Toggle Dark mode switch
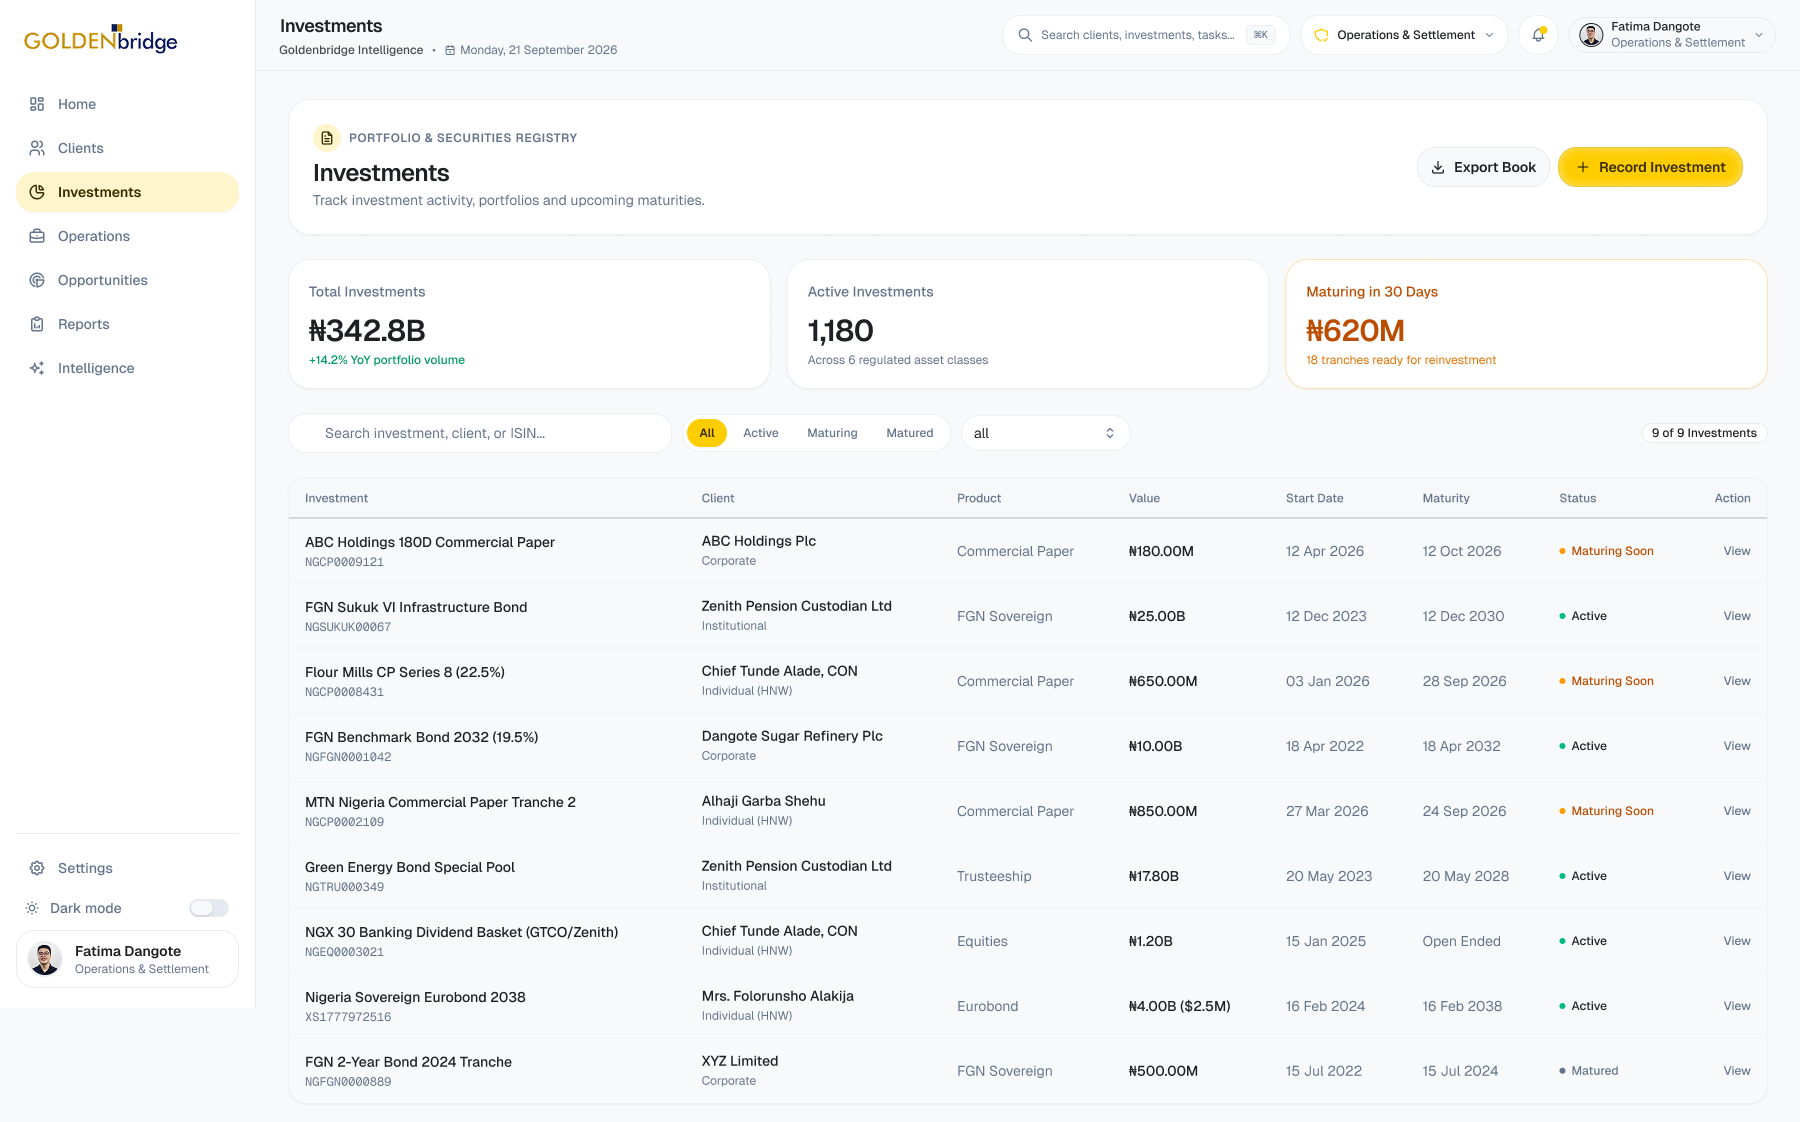1800x1122 pixels. coord(209,908)
